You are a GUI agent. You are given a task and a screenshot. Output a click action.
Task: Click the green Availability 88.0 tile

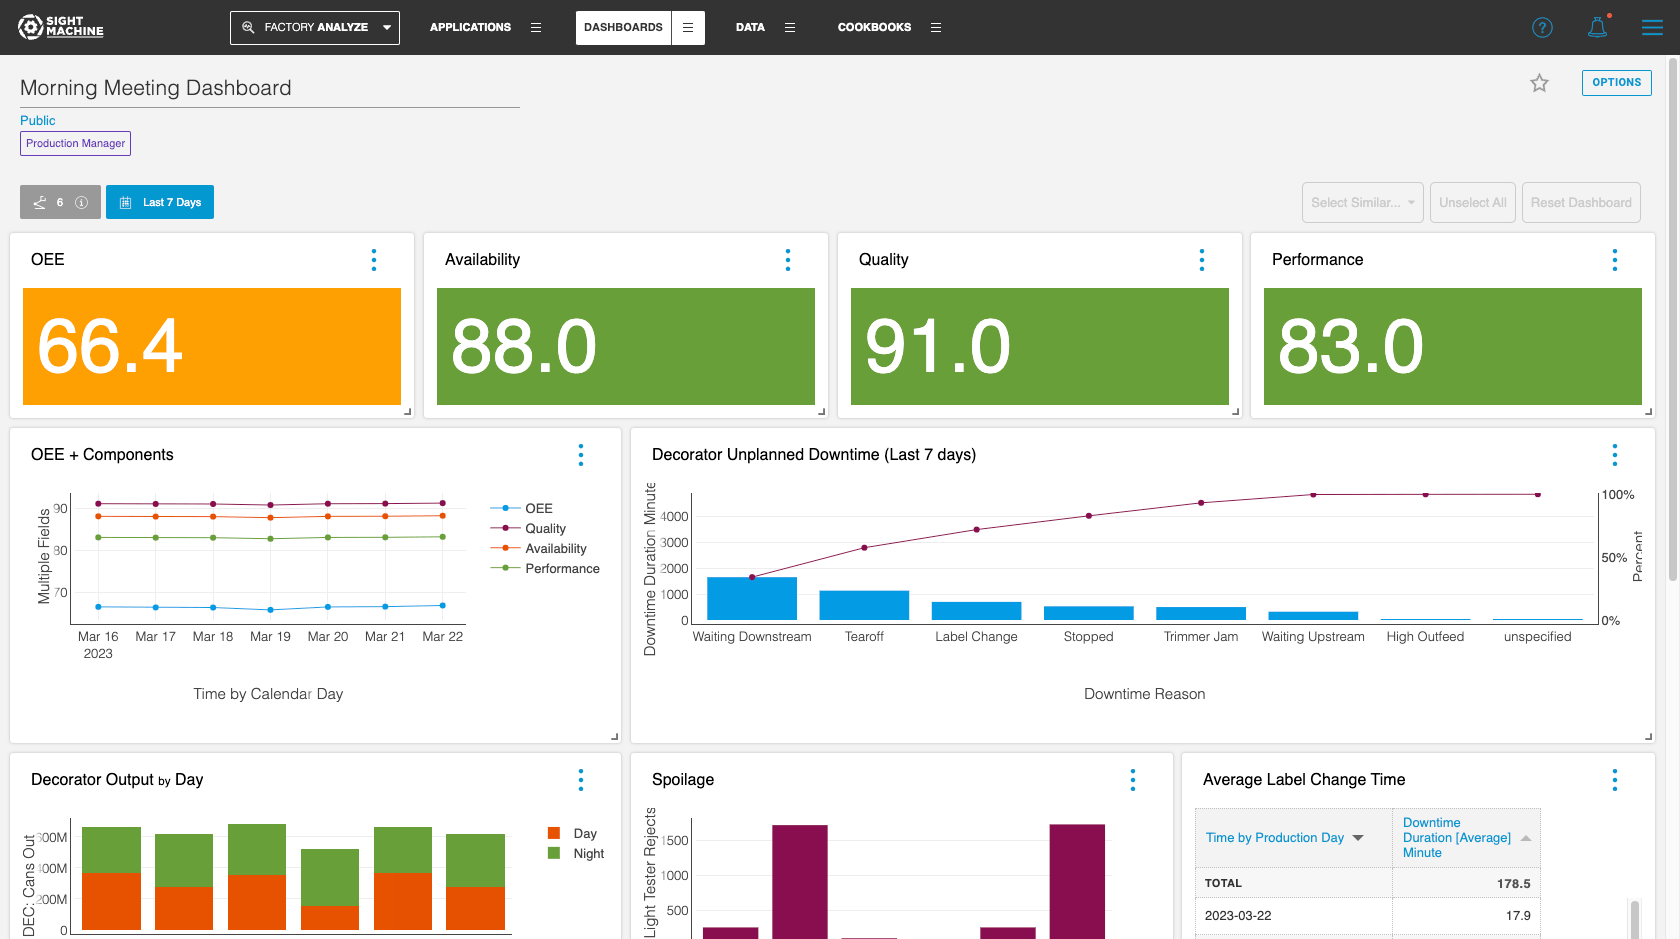(626, 347)
